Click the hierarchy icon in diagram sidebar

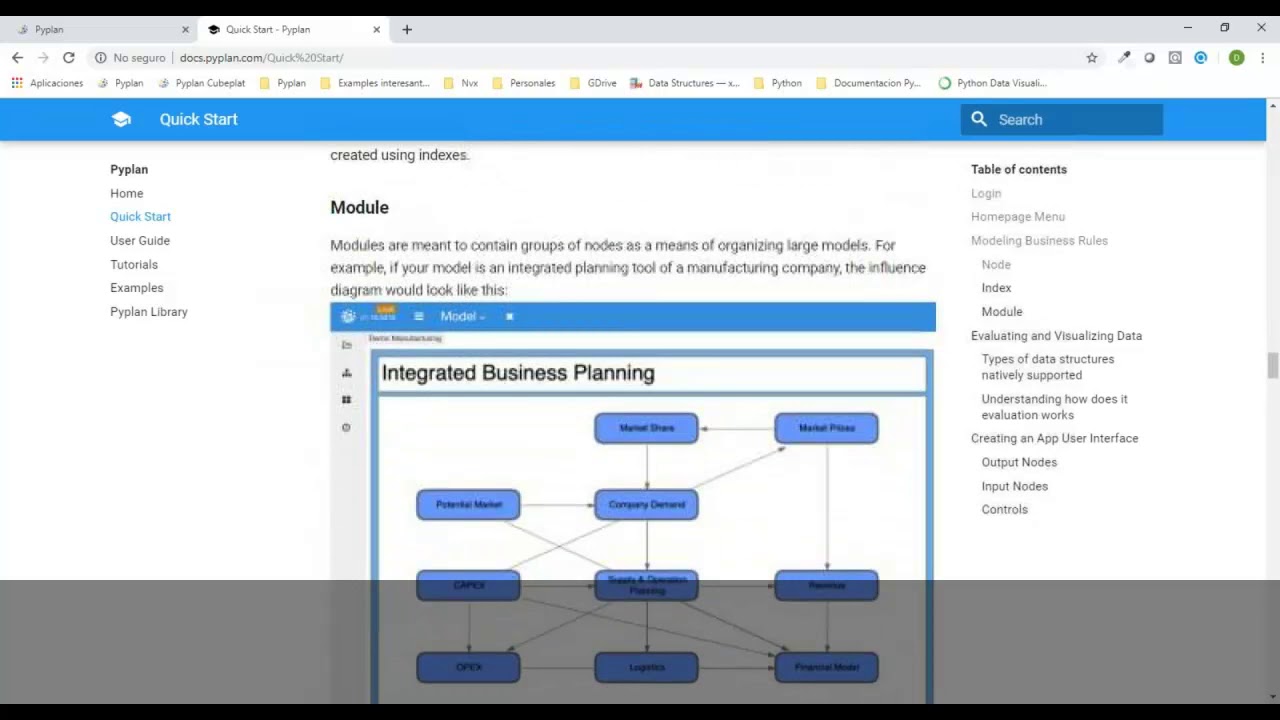[x=346, y=373]
